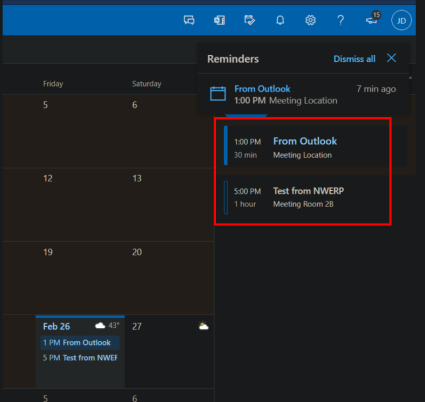
Task: Click the calendar icon in the reminder
Action: coord(218,93)
